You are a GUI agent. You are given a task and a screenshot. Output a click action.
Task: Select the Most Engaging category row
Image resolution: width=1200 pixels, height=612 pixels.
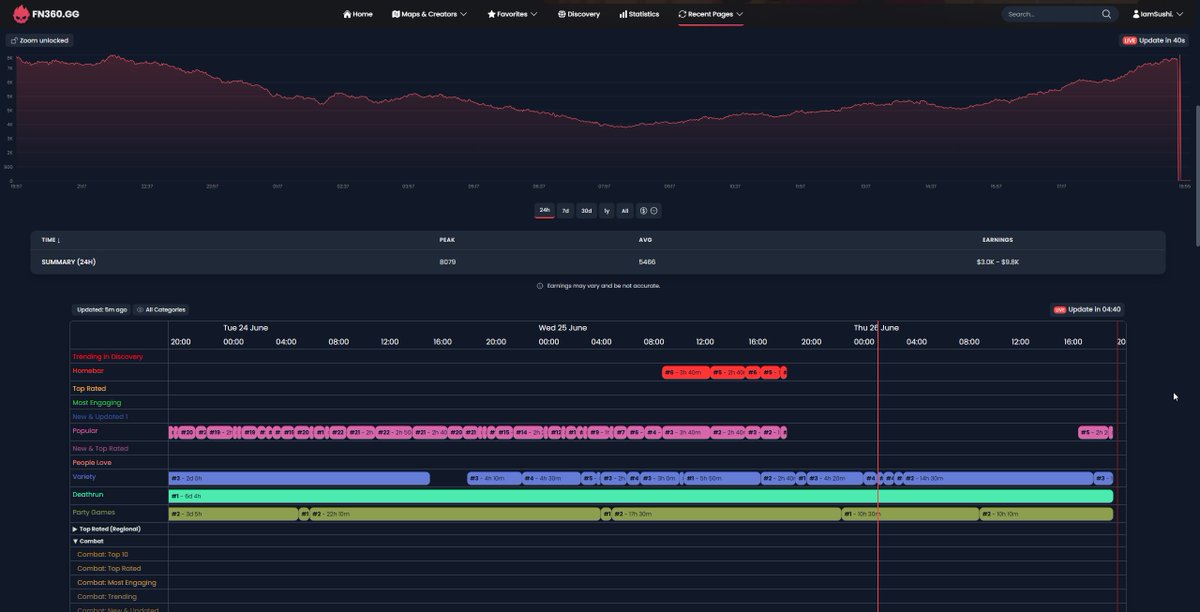coord(97,403)
